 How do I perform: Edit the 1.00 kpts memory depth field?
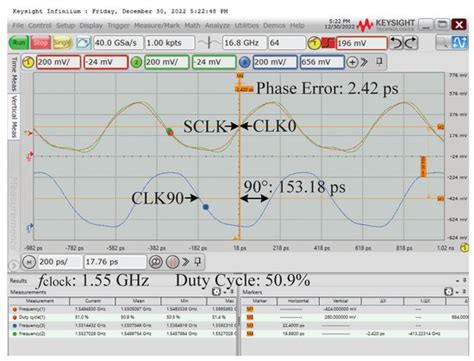(170, 43)
